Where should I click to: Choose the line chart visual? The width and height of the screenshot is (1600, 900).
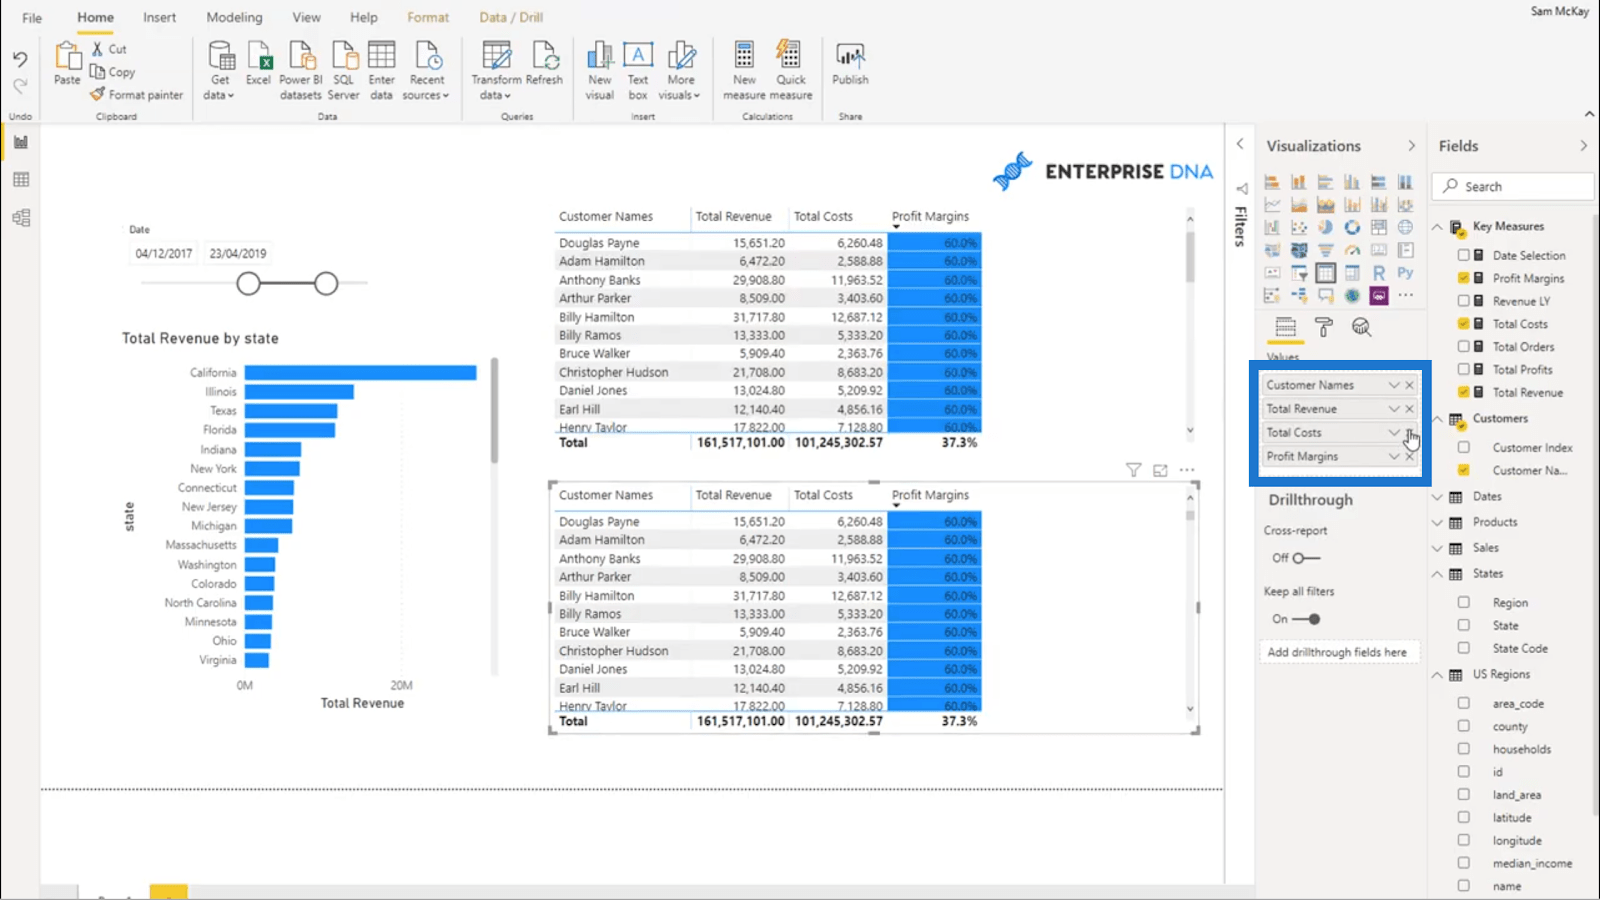click(x=1272, y=205)
